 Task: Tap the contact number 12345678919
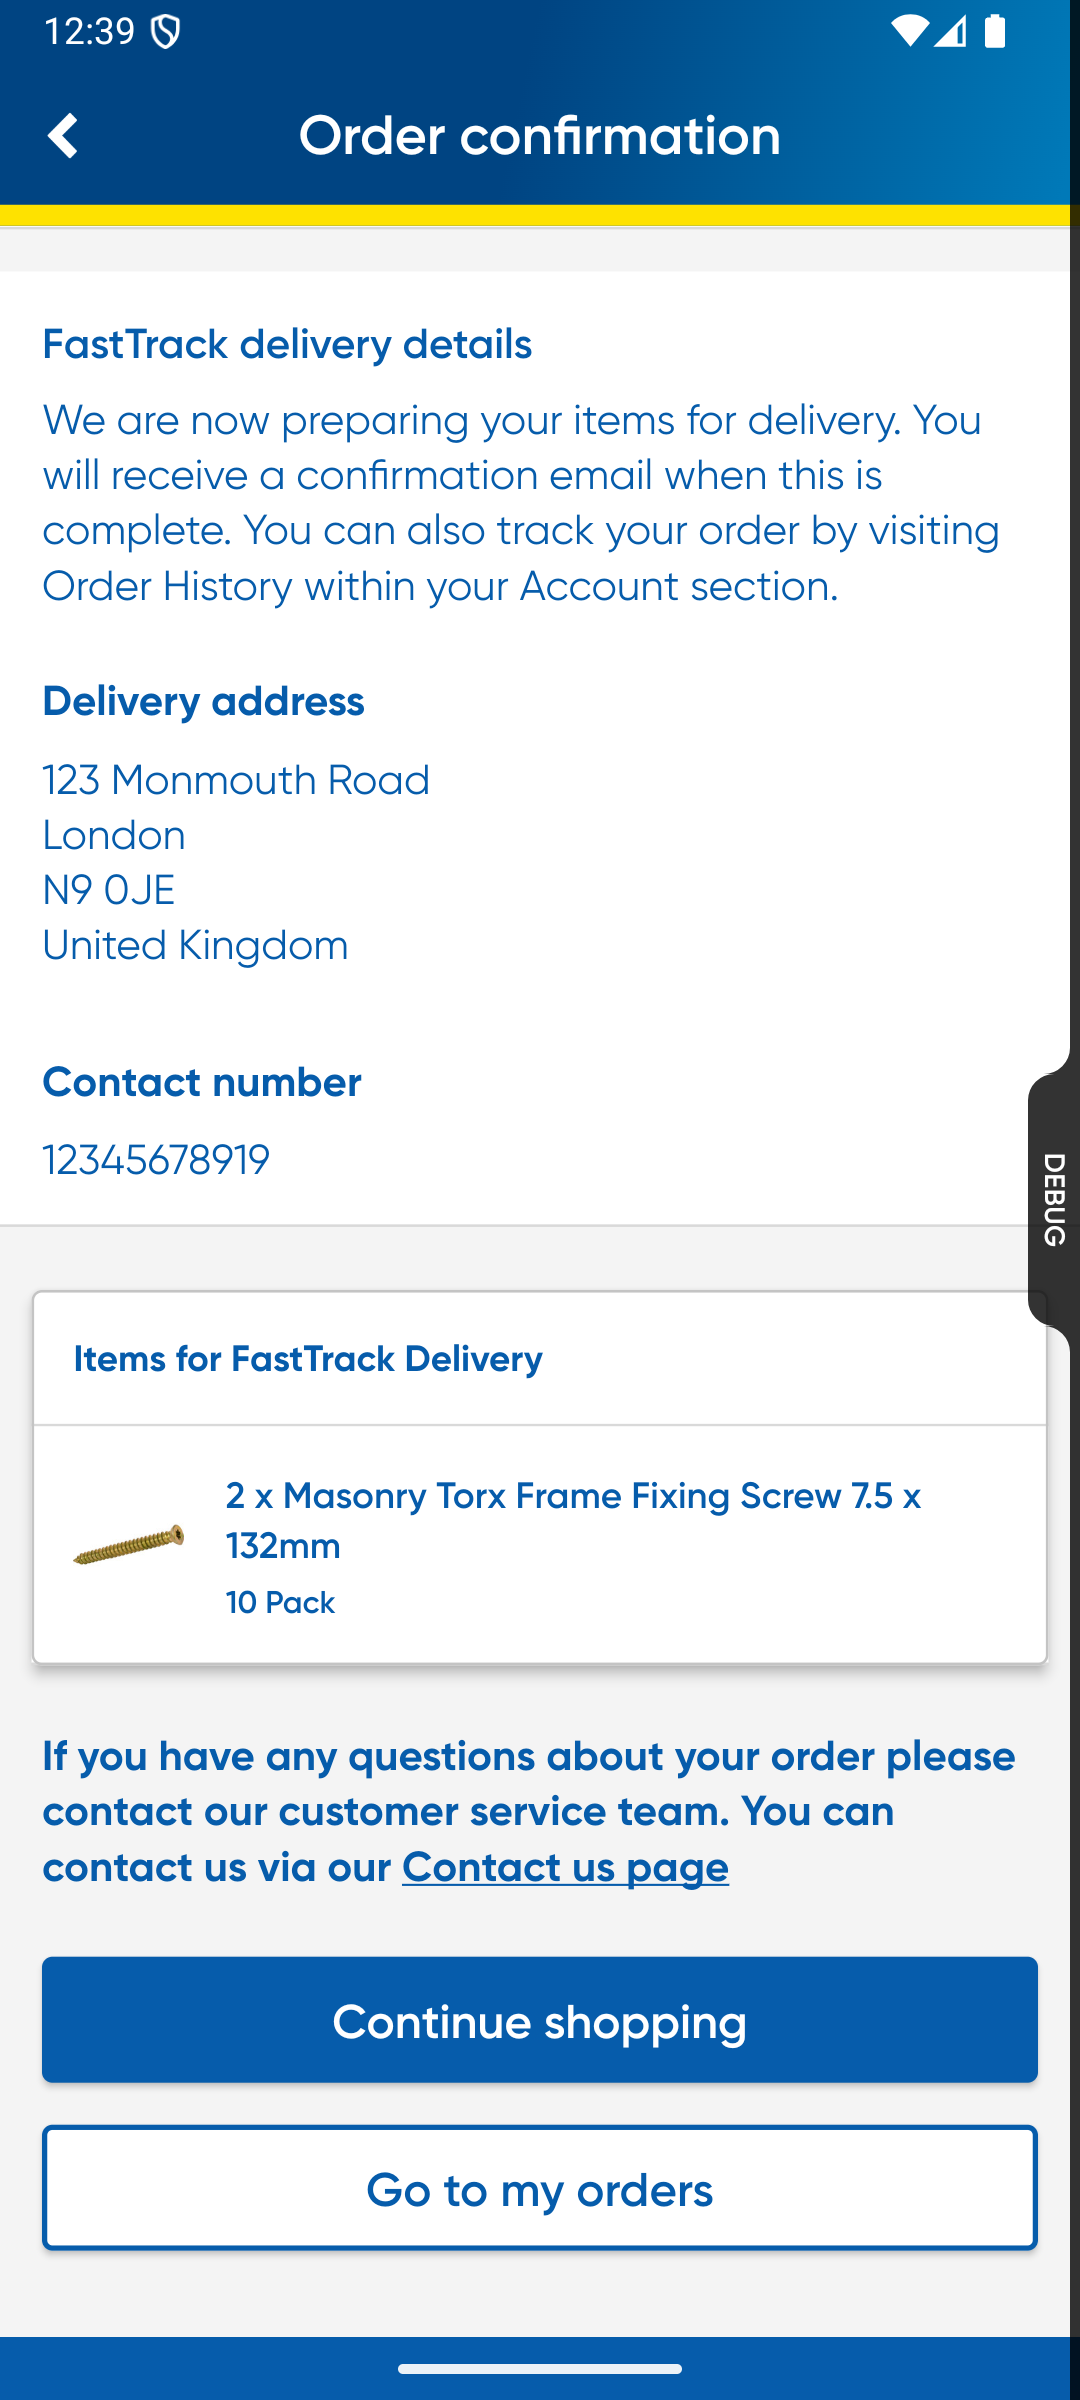156,1160
